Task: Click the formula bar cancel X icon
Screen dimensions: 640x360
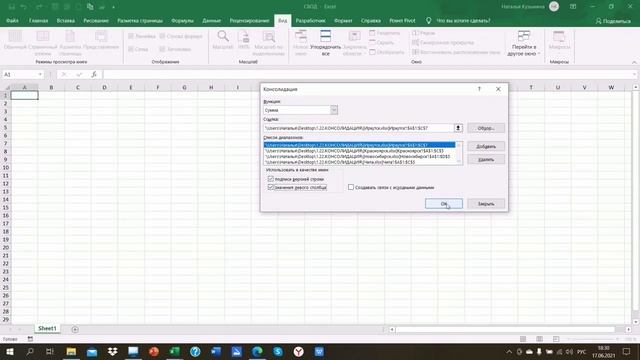Action: tap(64, 74)
